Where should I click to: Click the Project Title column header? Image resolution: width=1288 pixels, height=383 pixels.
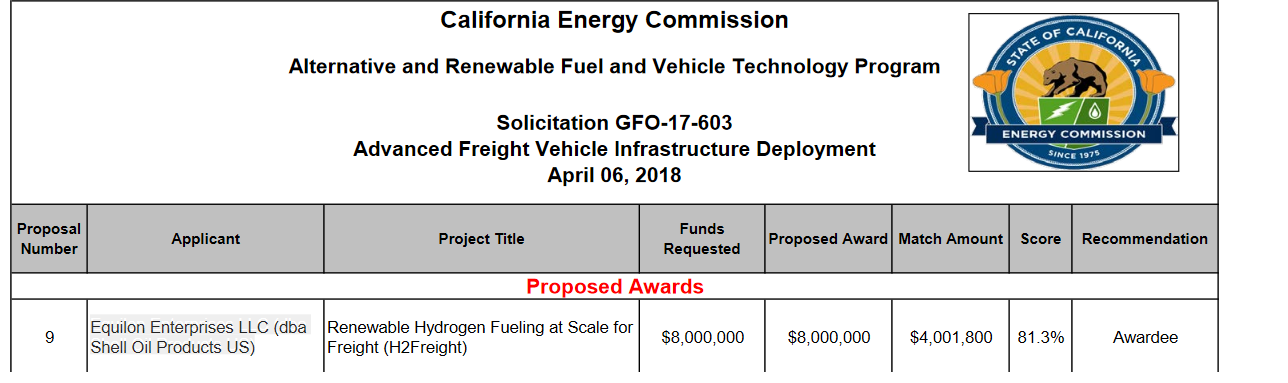click(x=481, y=239)
